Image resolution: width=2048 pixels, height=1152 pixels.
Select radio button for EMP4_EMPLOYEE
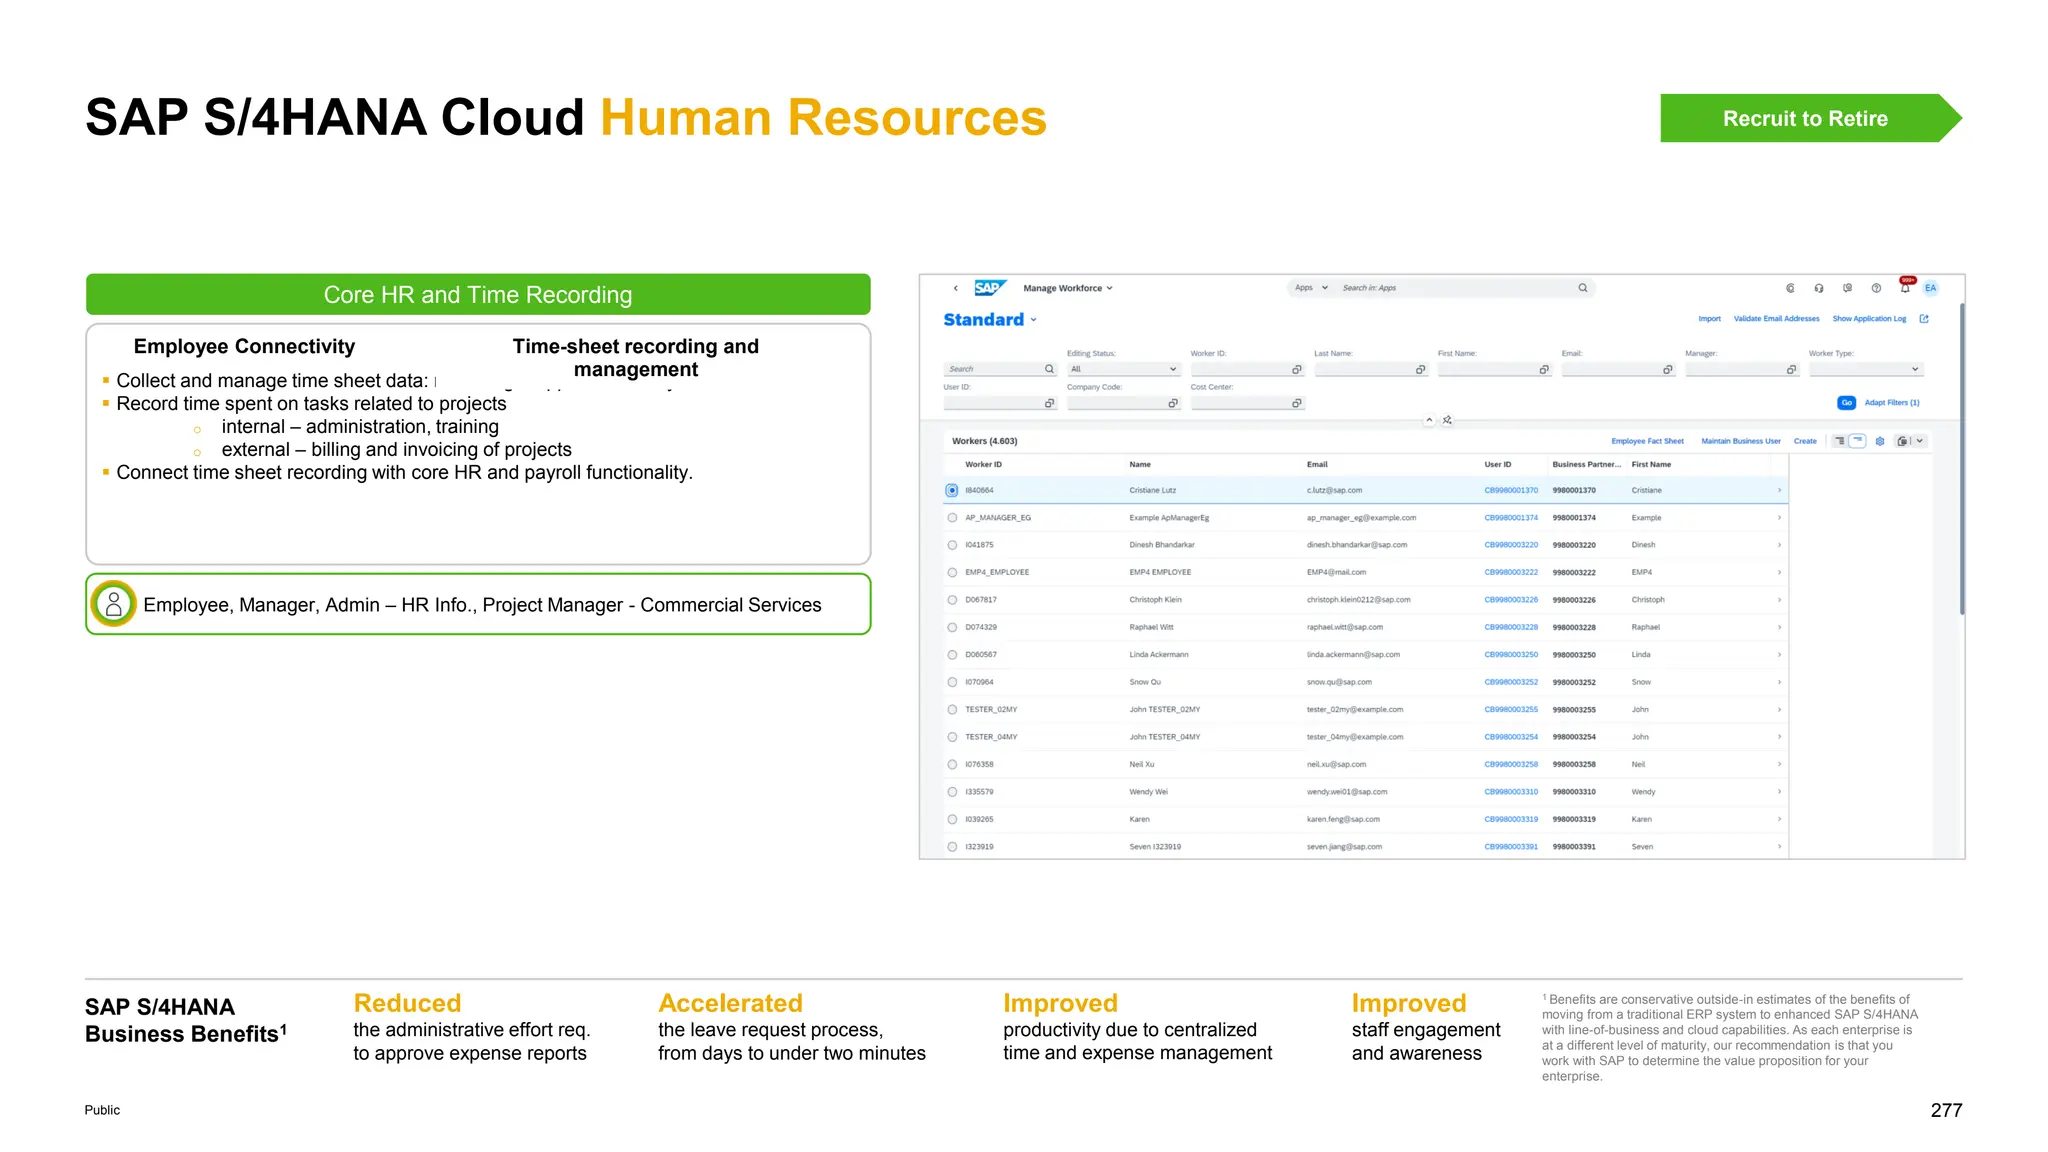[952, 573]
